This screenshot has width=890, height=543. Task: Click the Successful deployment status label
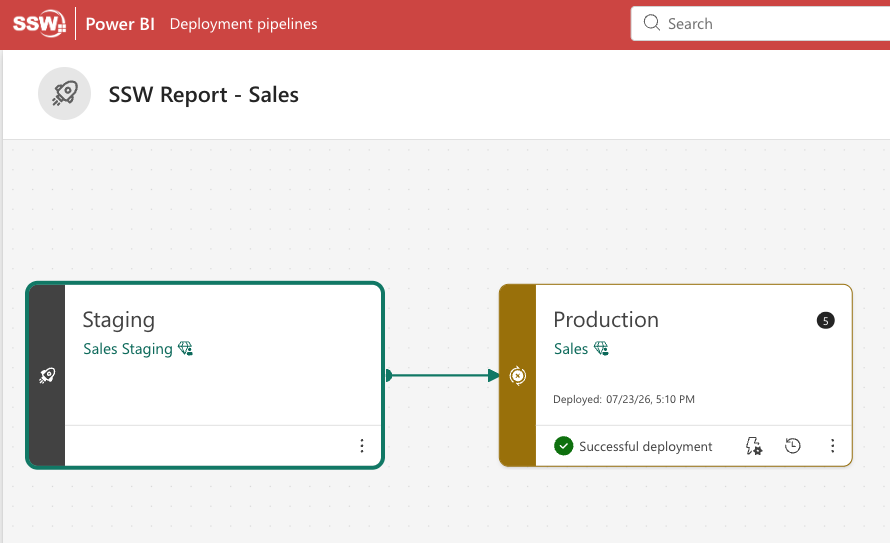645,447
